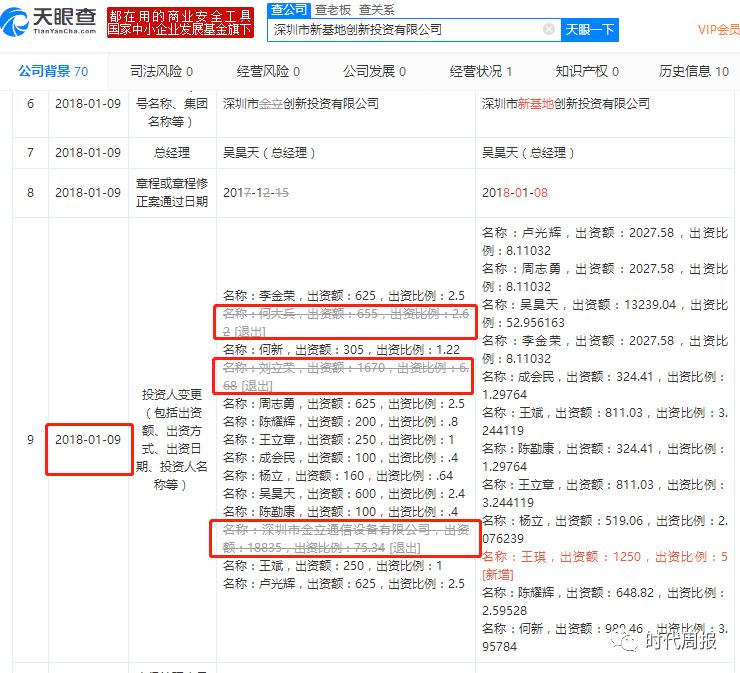The width and height of the screenshot is (740, 673).
Task: Select the line 吴昊天 出资额 13239.04
Action: tap(605, 313)
